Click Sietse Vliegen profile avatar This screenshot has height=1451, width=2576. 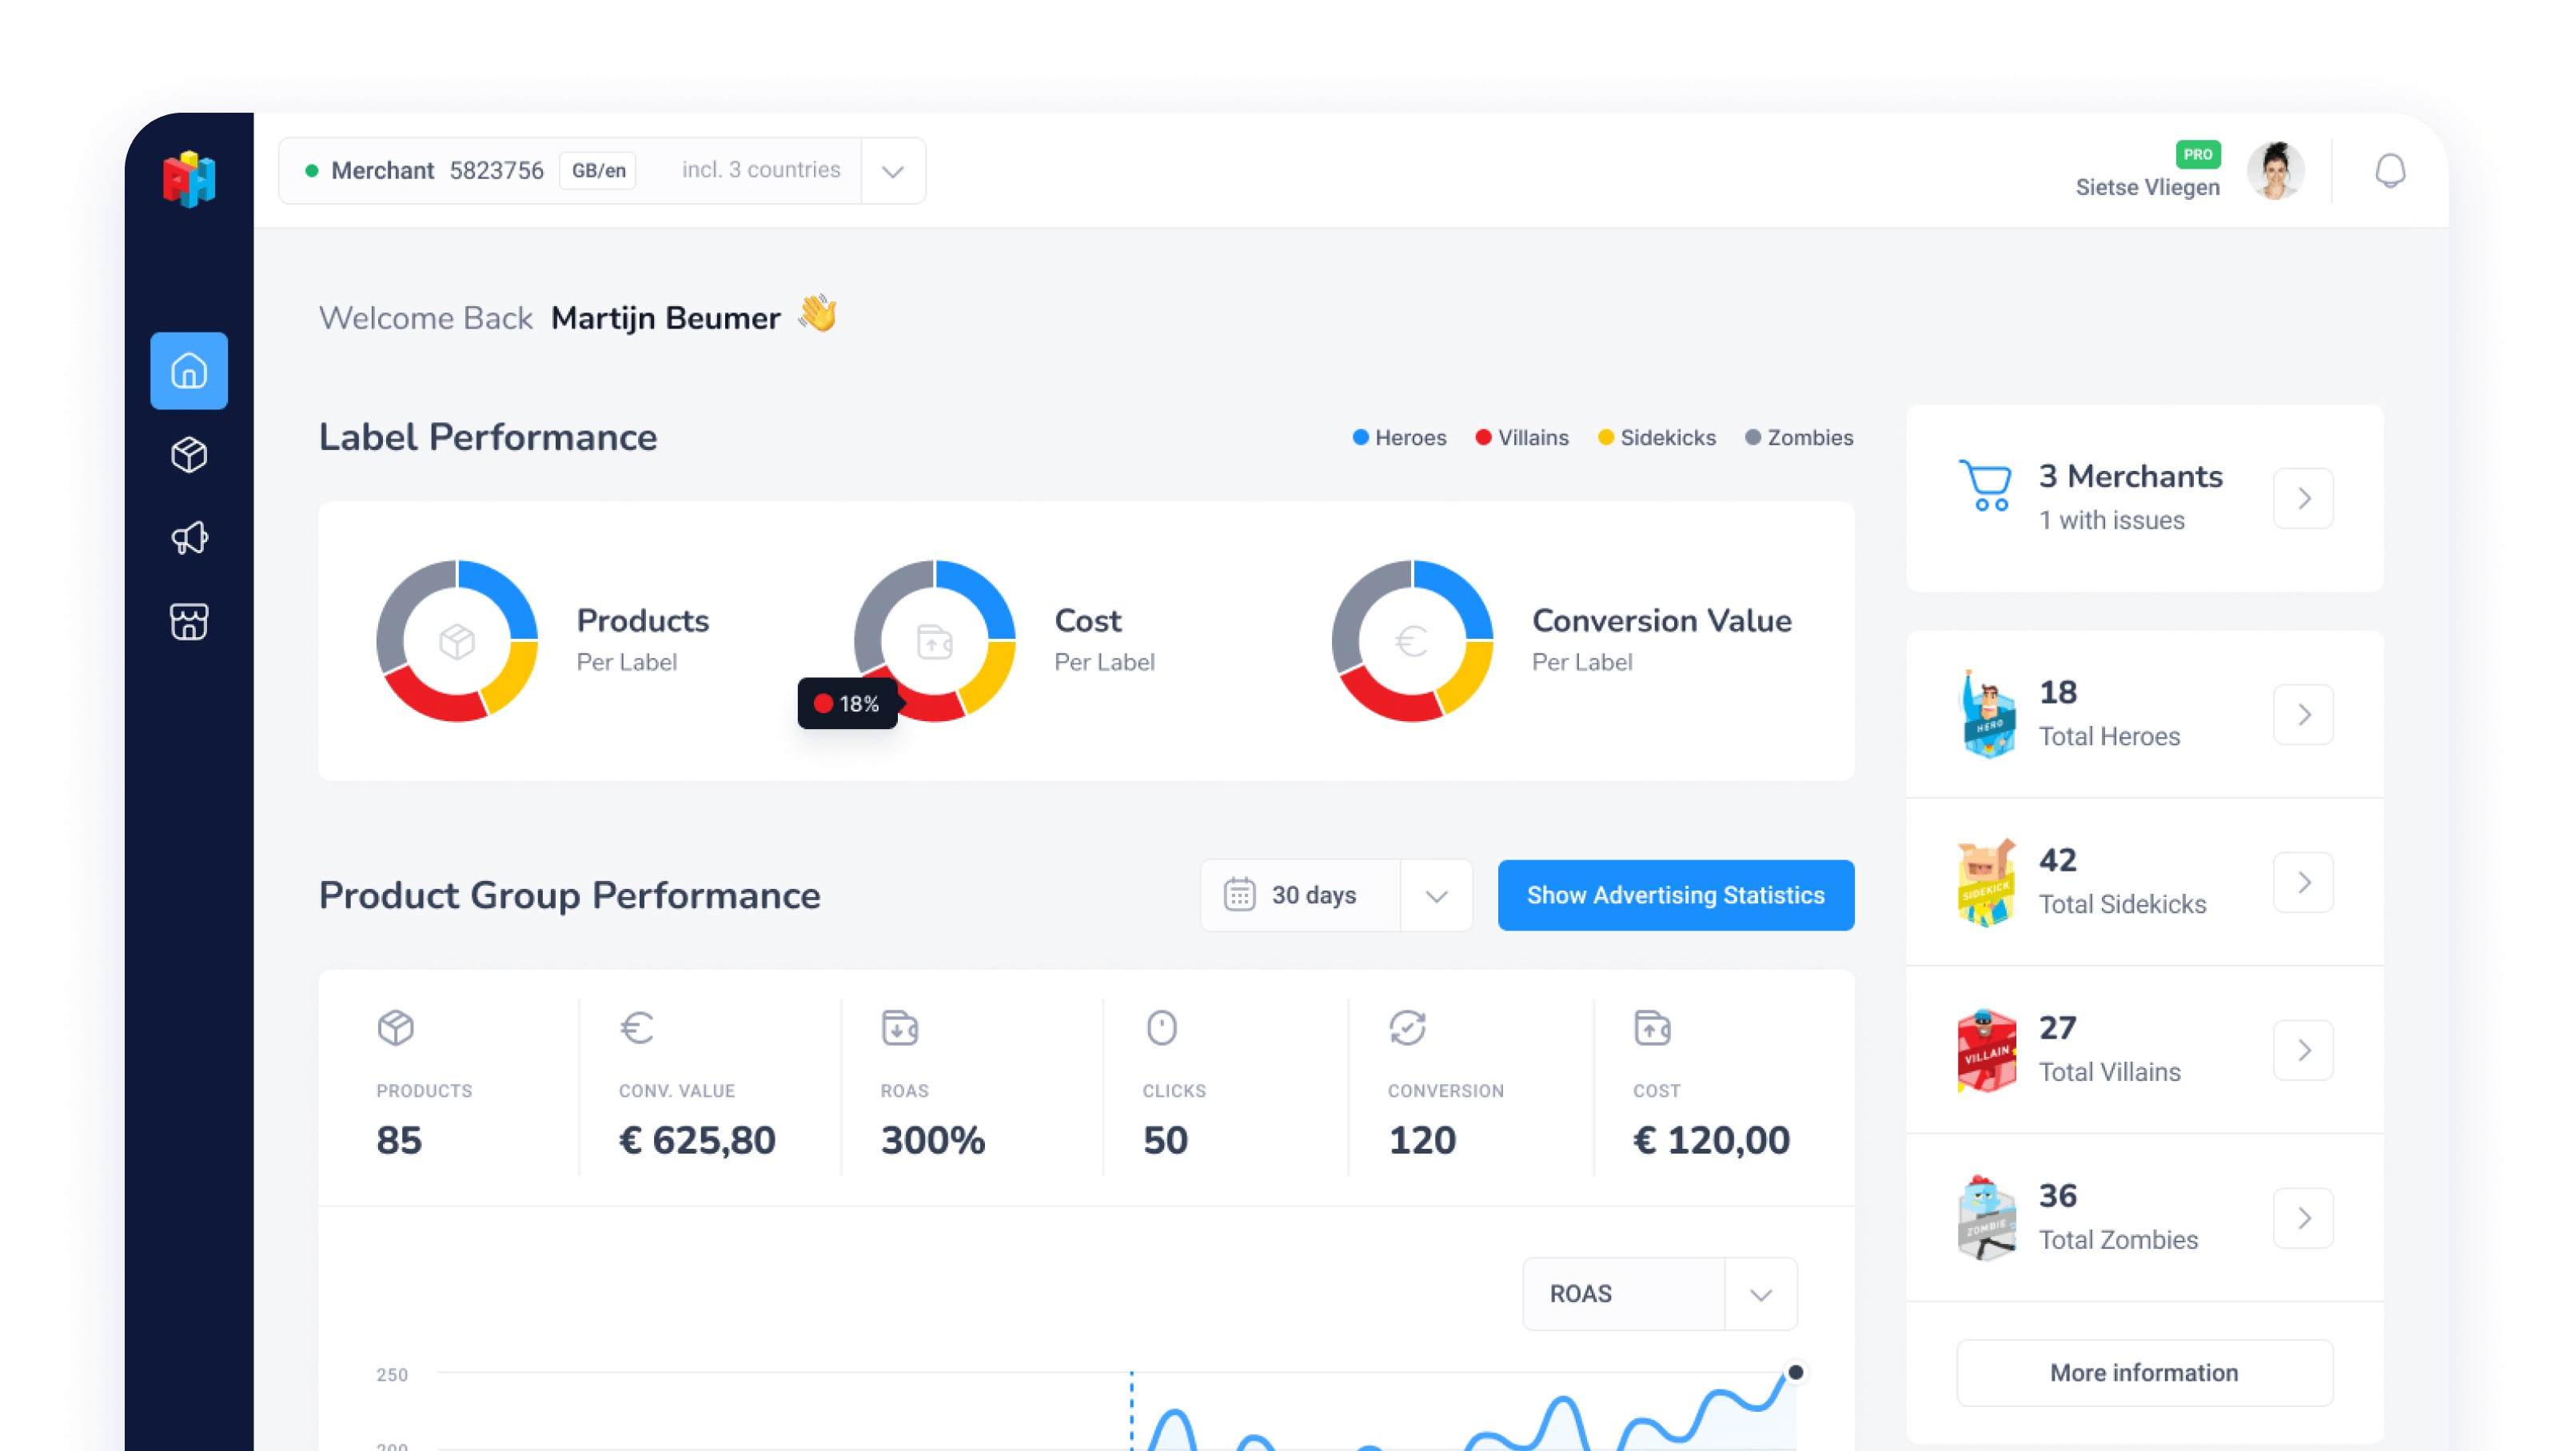click(x=2276, y=171)
